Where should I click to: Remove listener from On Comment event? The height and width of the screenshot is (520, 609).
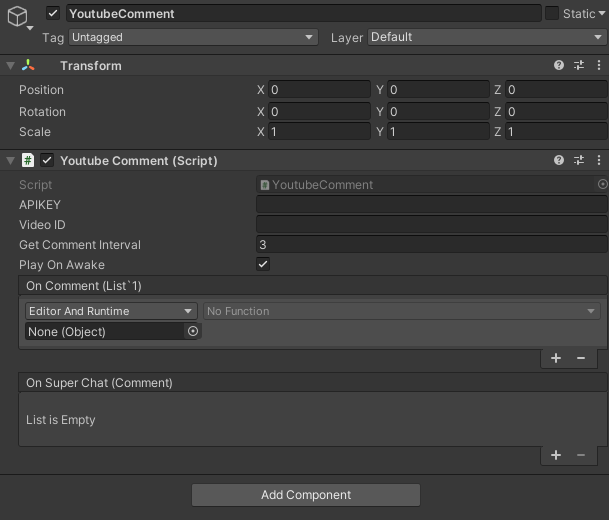tap(581, 358)
